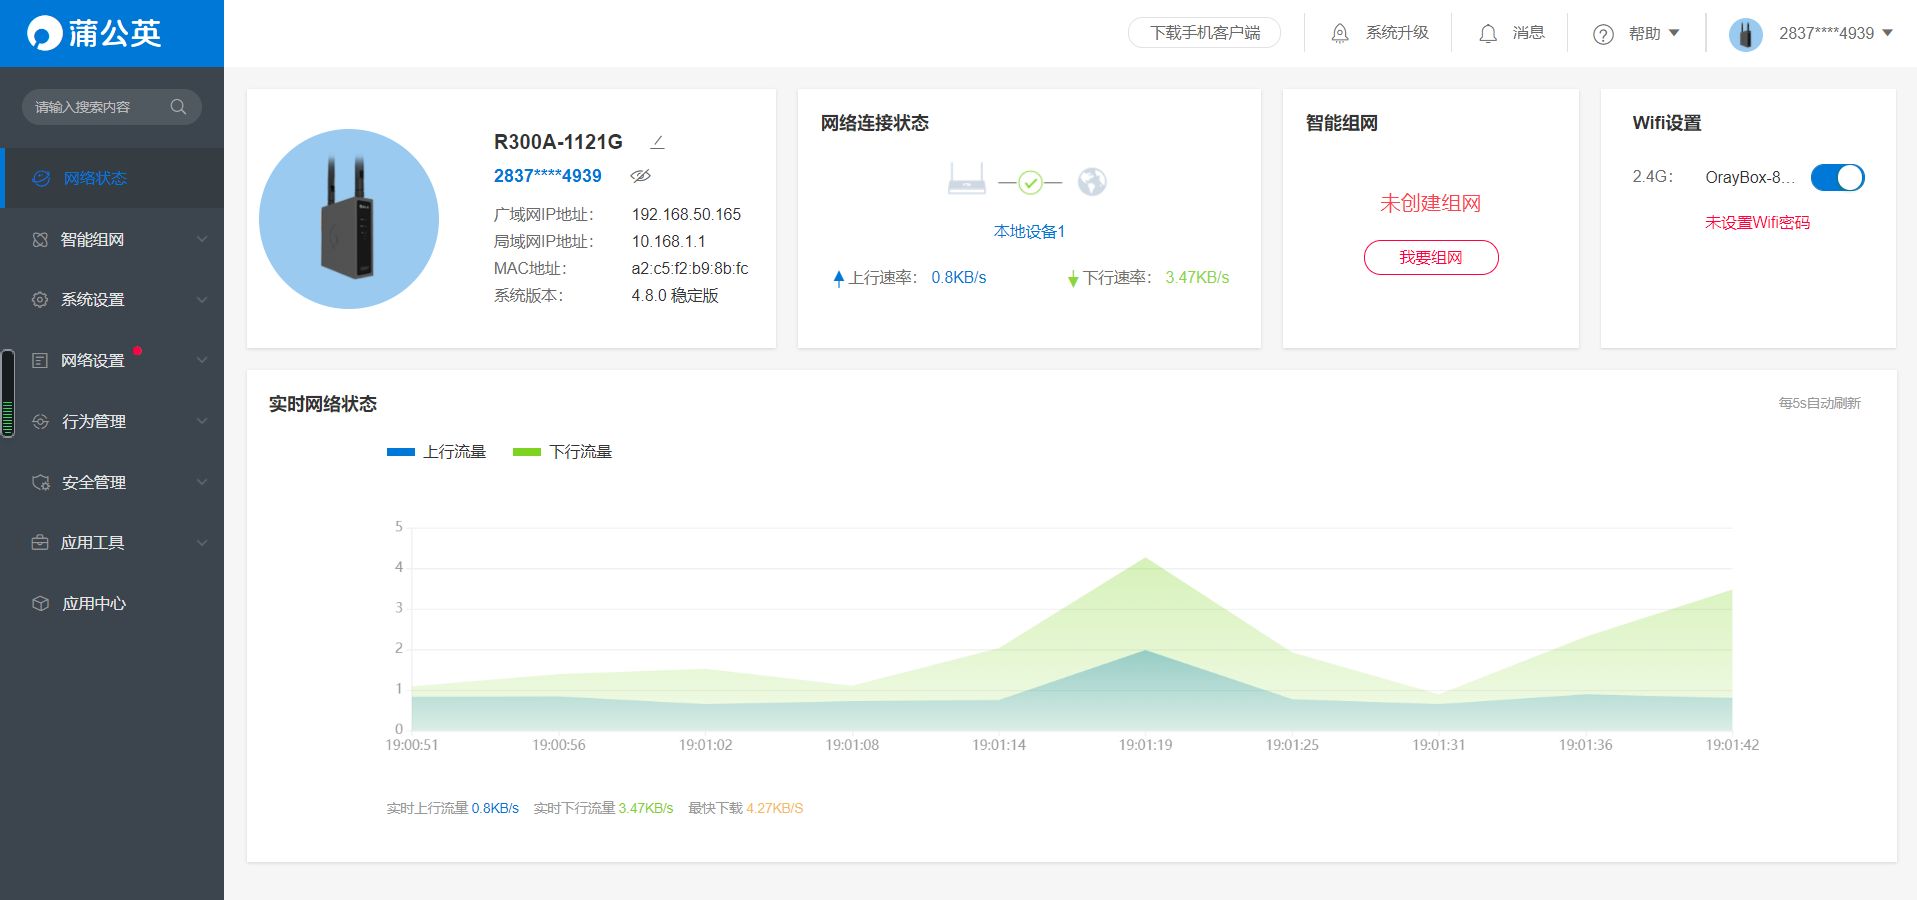Open the account dropdown 2837****4939
This screenshot has height=900, width=1917.
(1811, 33)
